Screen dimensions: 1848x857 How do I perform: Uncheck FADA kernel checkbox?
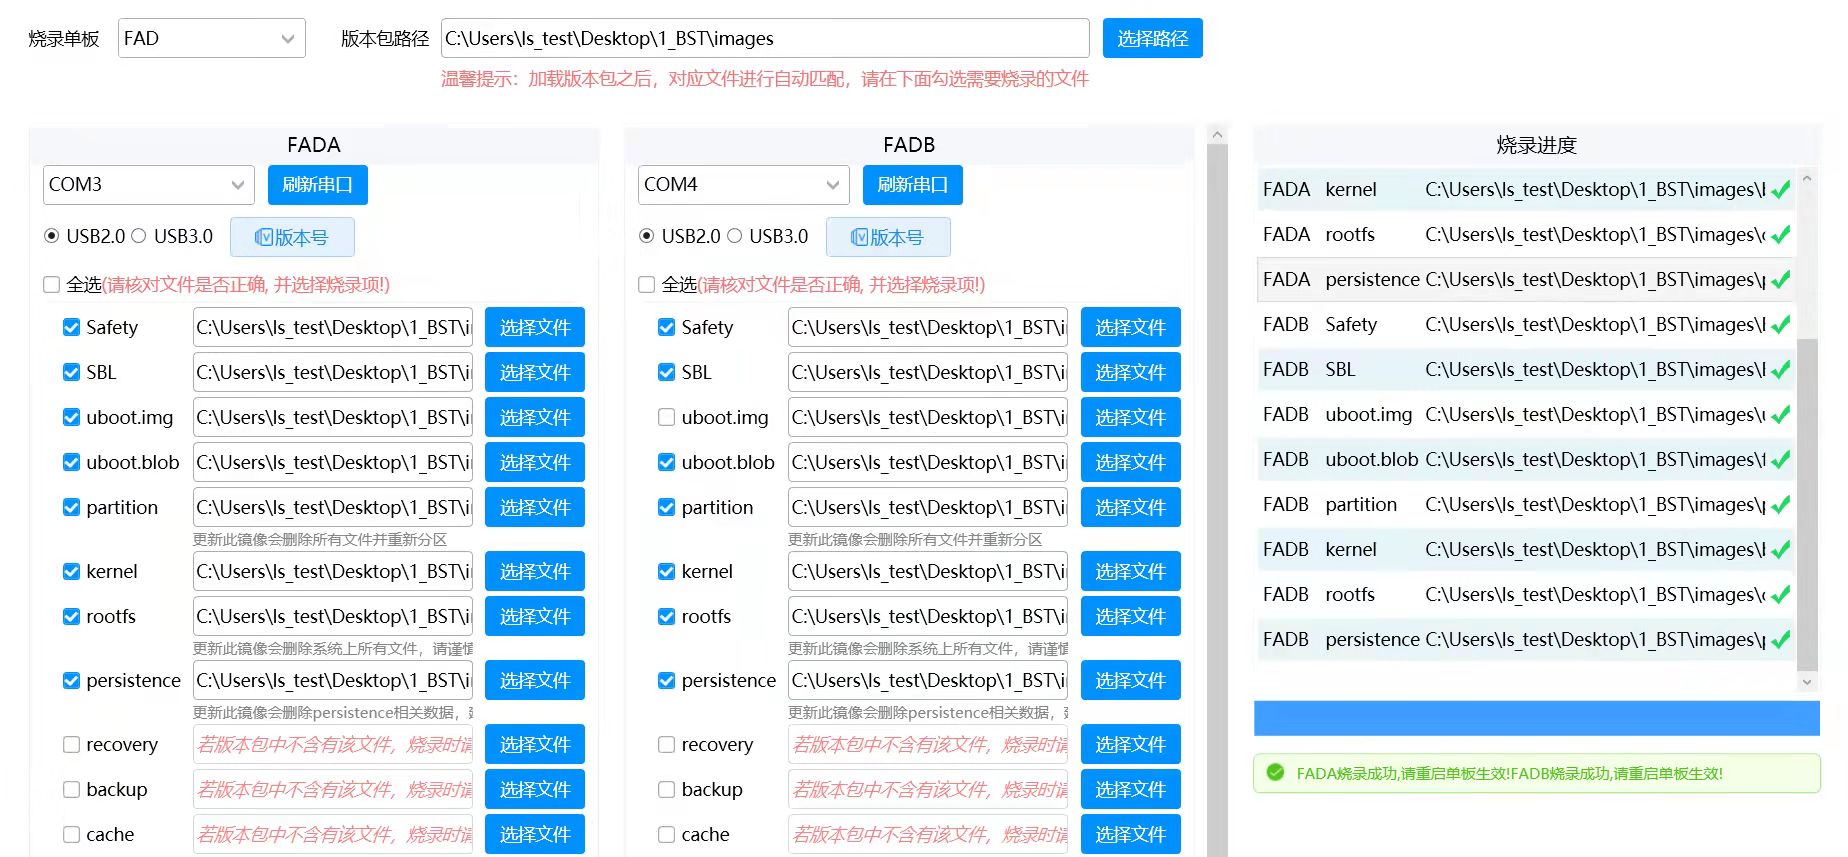coord(71,571)
